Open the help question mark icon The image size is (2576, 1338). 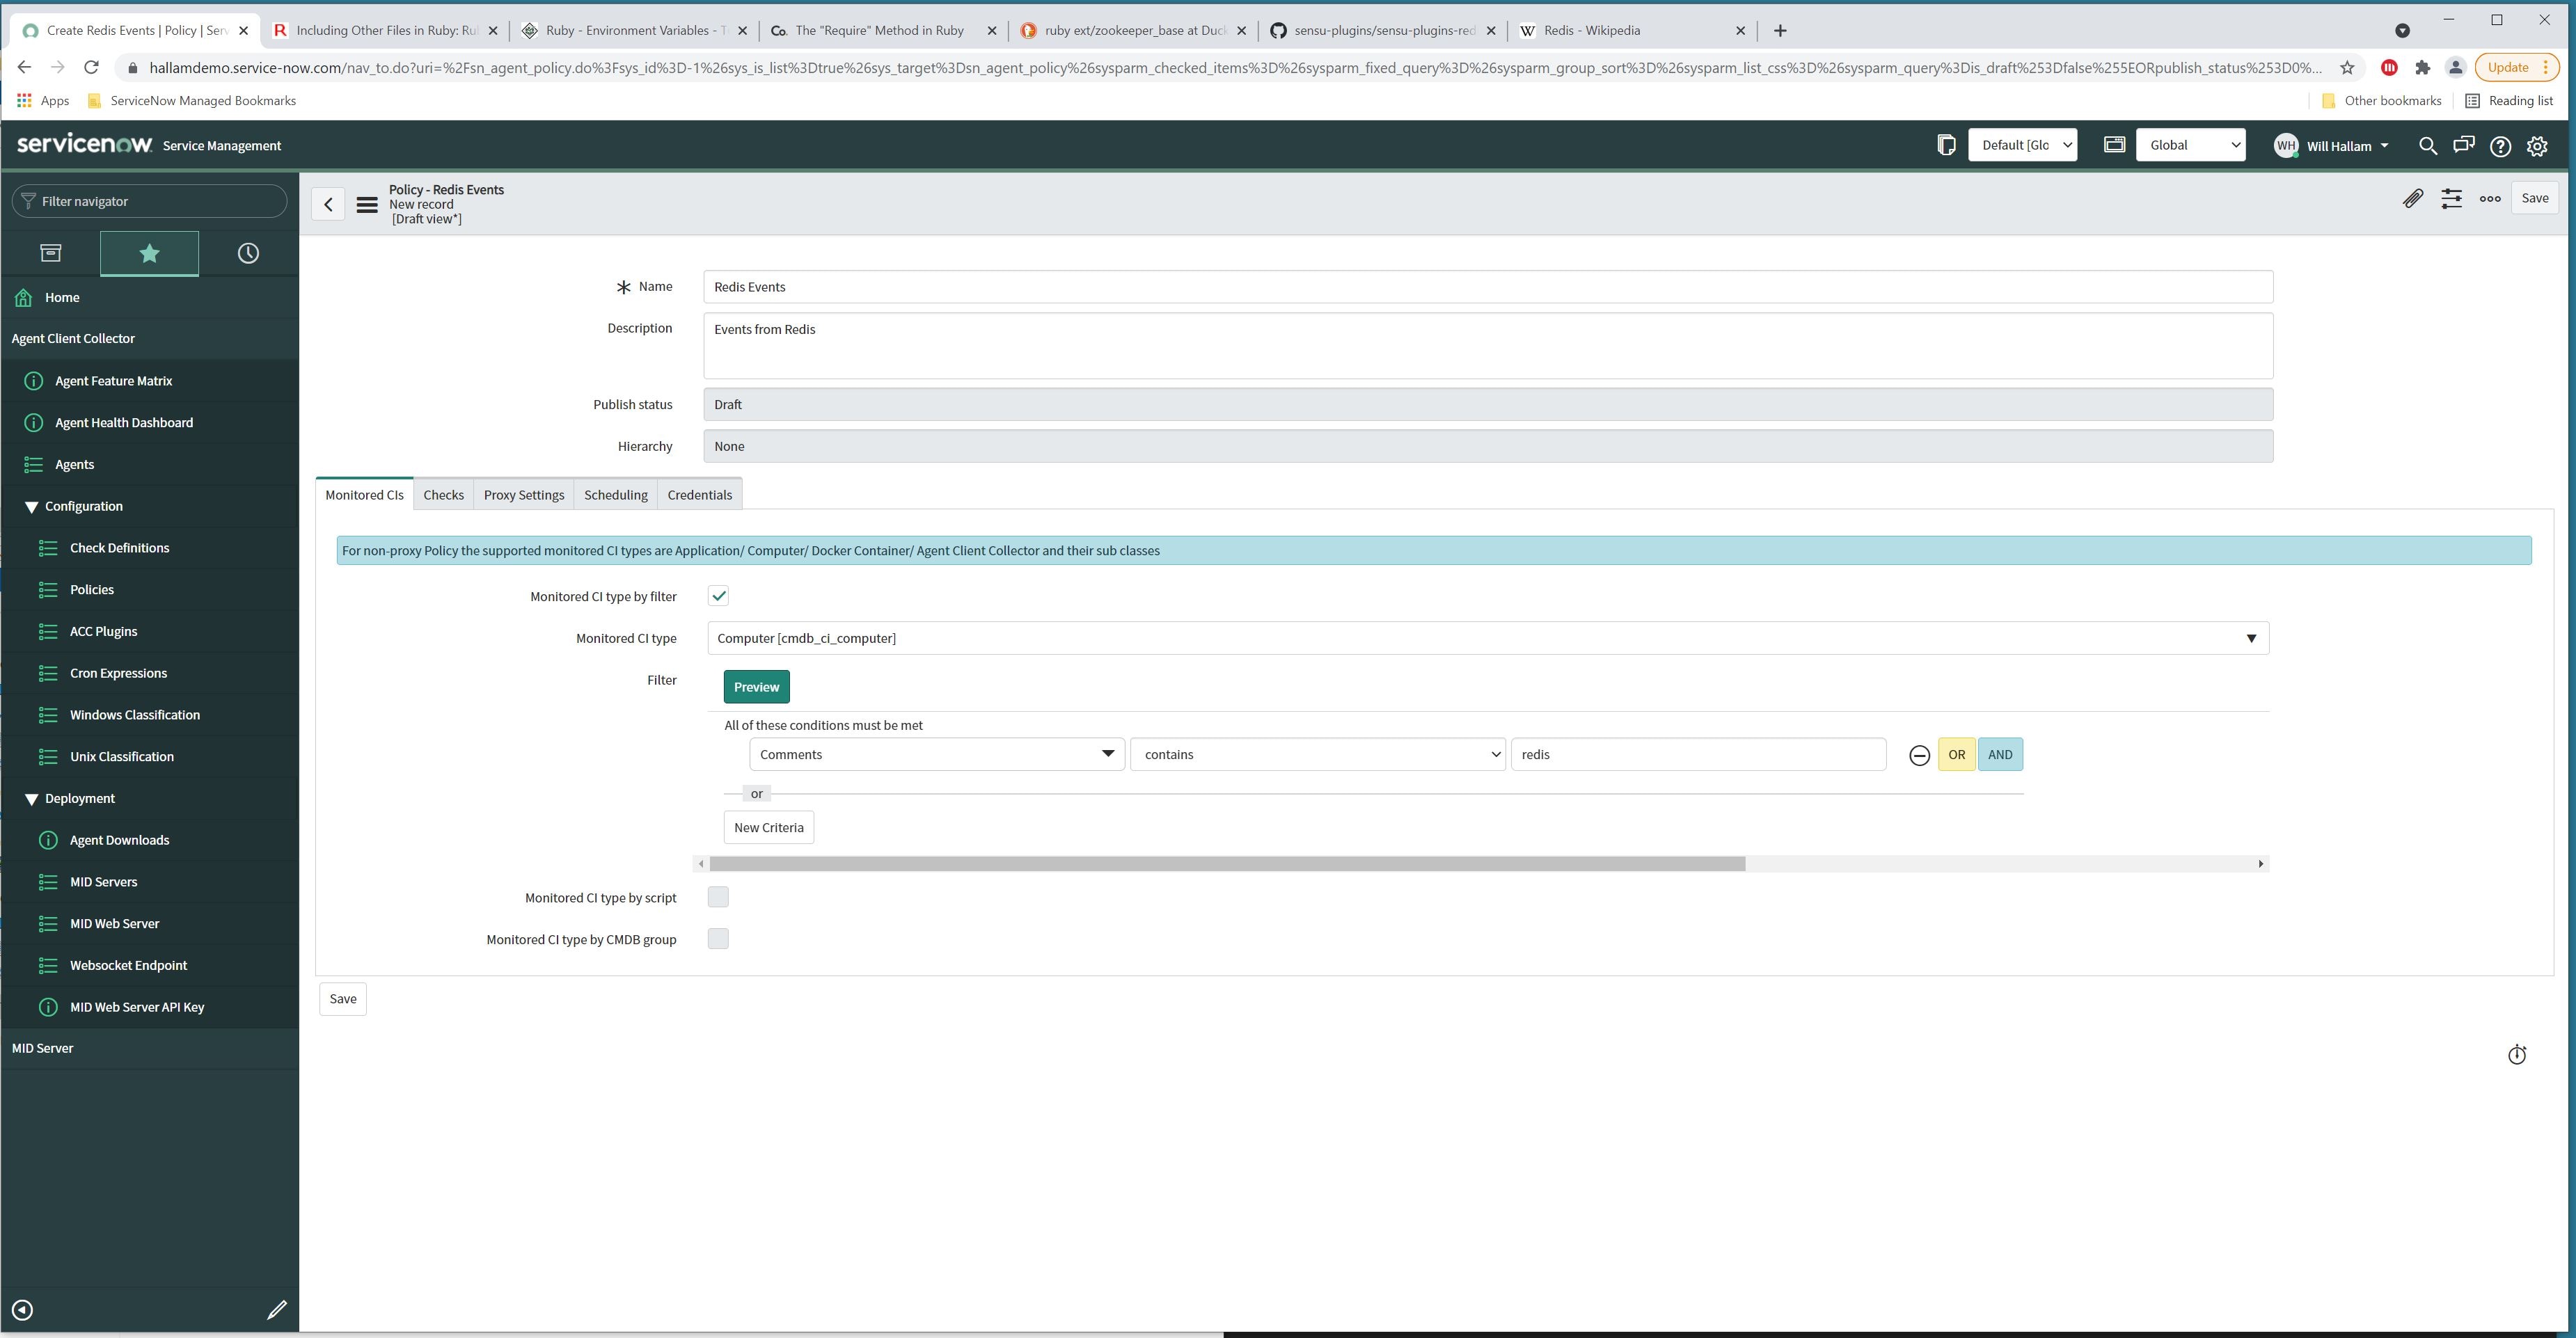2501,146
